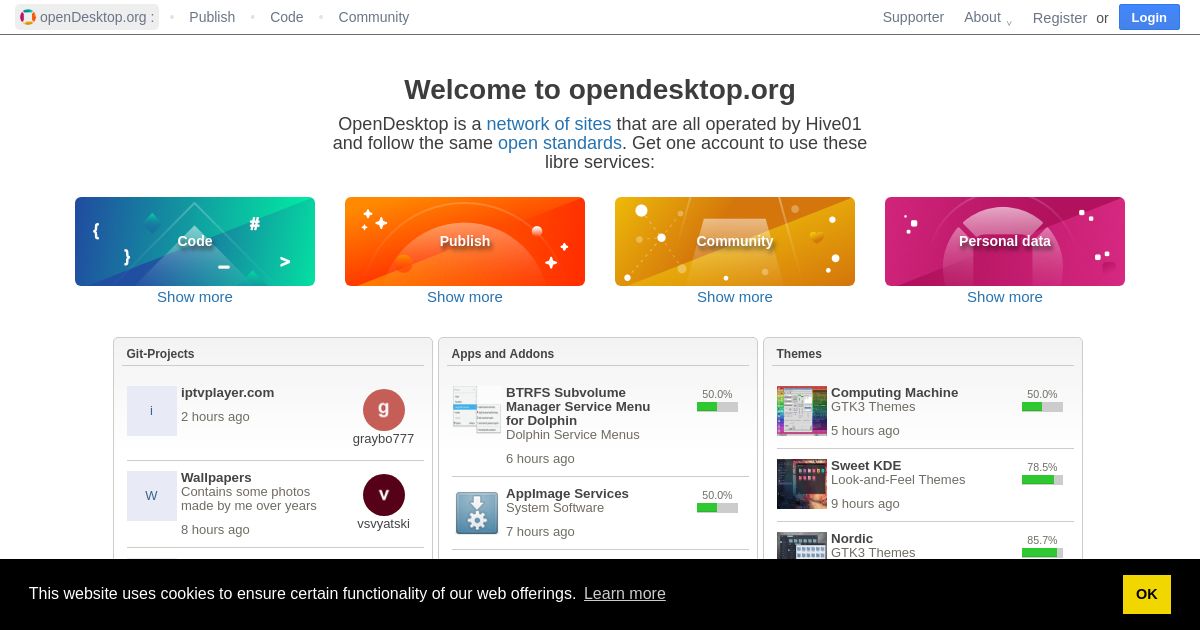Screen dimensions: 1200x630
Task: Click the 'Look-and-Feel Themes' category text
Action: (898, 480)
